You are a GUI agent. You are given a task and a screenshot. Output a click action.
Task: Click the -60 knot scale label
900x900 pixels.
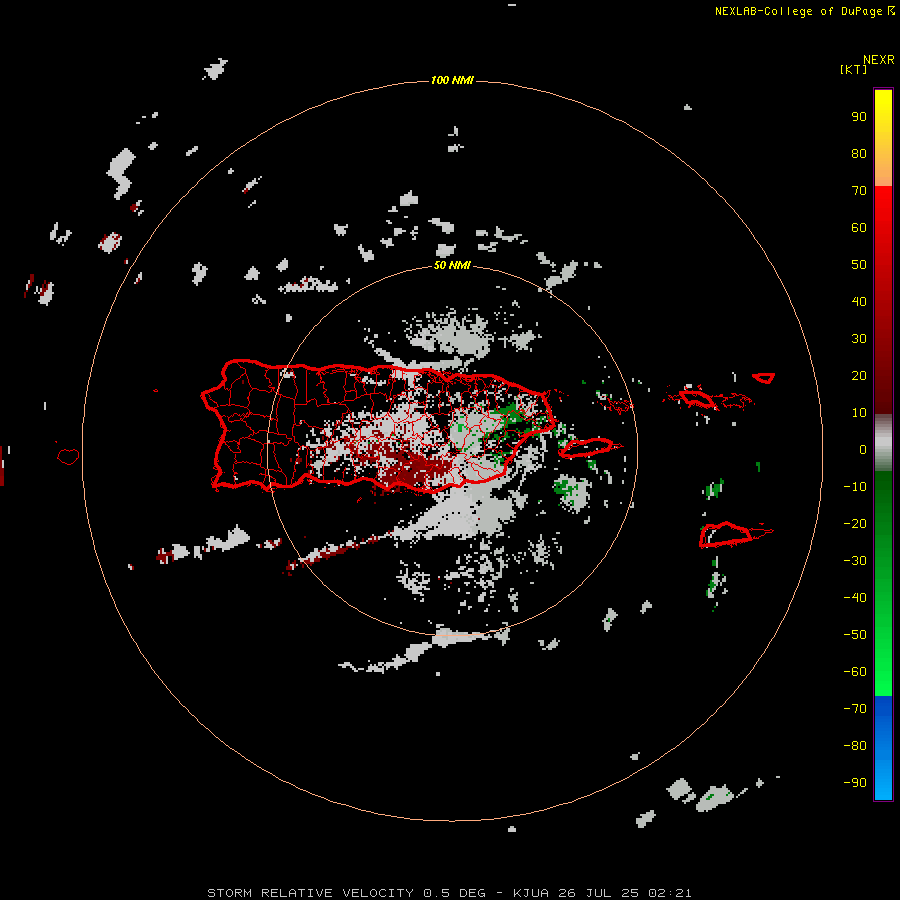[855, 672]
